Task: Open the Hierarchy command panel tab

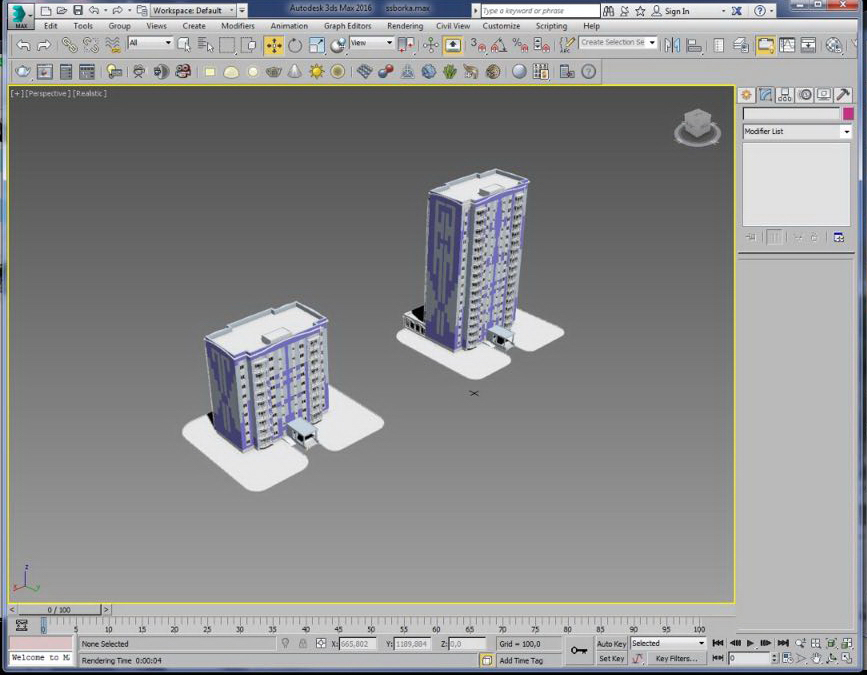Action: coord(785,95)
